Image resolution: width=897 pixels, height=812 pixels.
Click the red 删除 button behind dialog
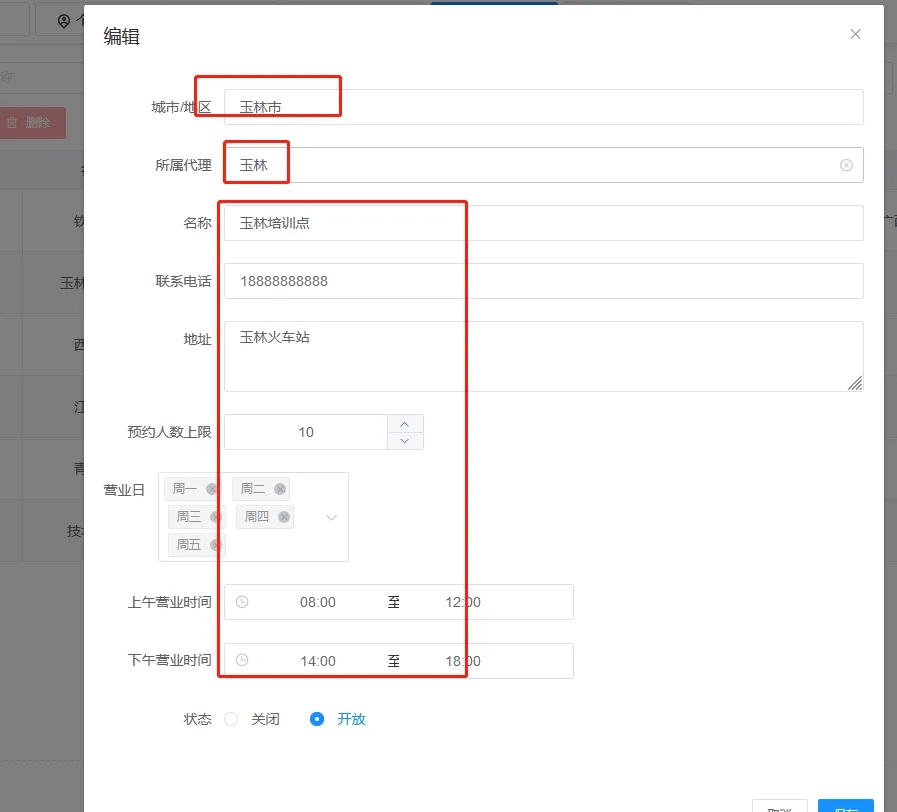click(x=32, y=123)
